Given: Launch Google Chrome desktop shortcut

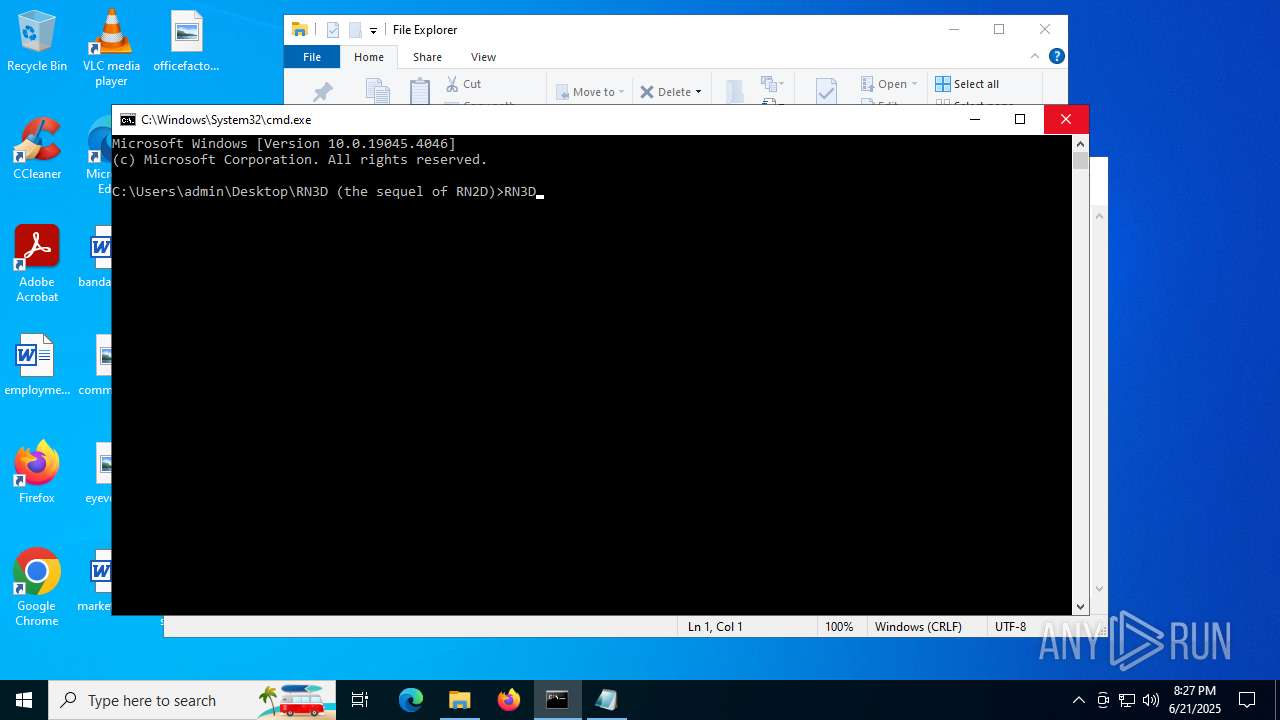Looking at the screenshot, I should [37, 588].
